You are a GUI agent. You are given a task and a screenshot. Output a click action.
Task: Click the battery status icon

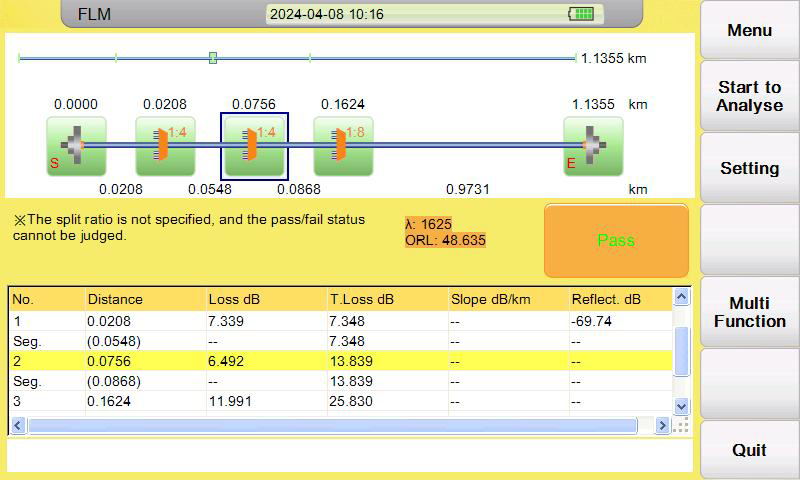[x=581, y=14]
